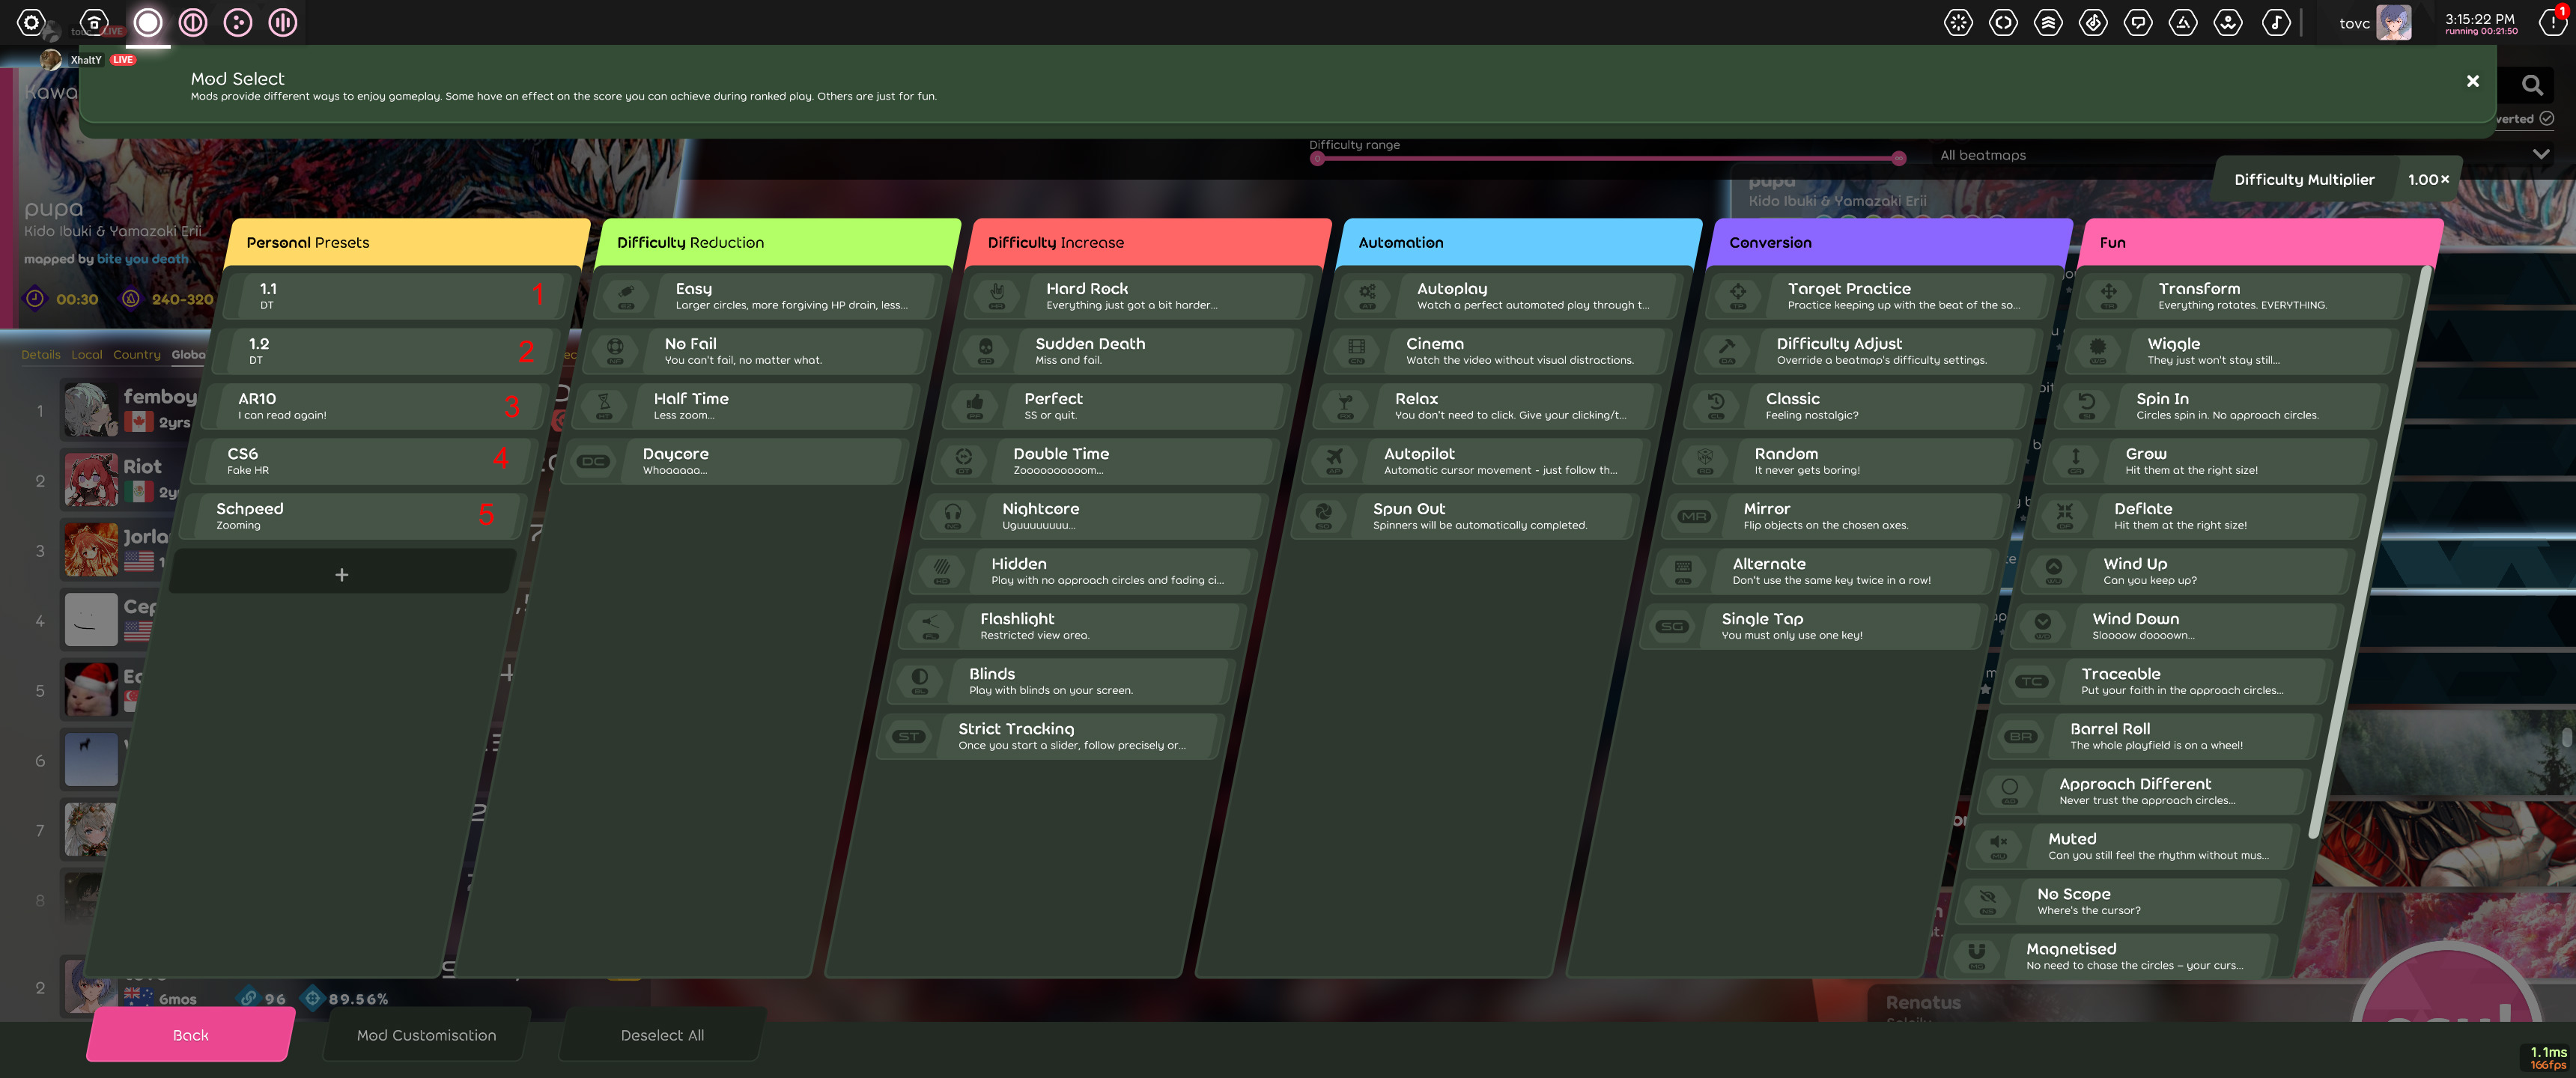2576x1078 pixels.
Task: Select the taiko ruleset icon on the toolbar
Action: tap(193, 21)
